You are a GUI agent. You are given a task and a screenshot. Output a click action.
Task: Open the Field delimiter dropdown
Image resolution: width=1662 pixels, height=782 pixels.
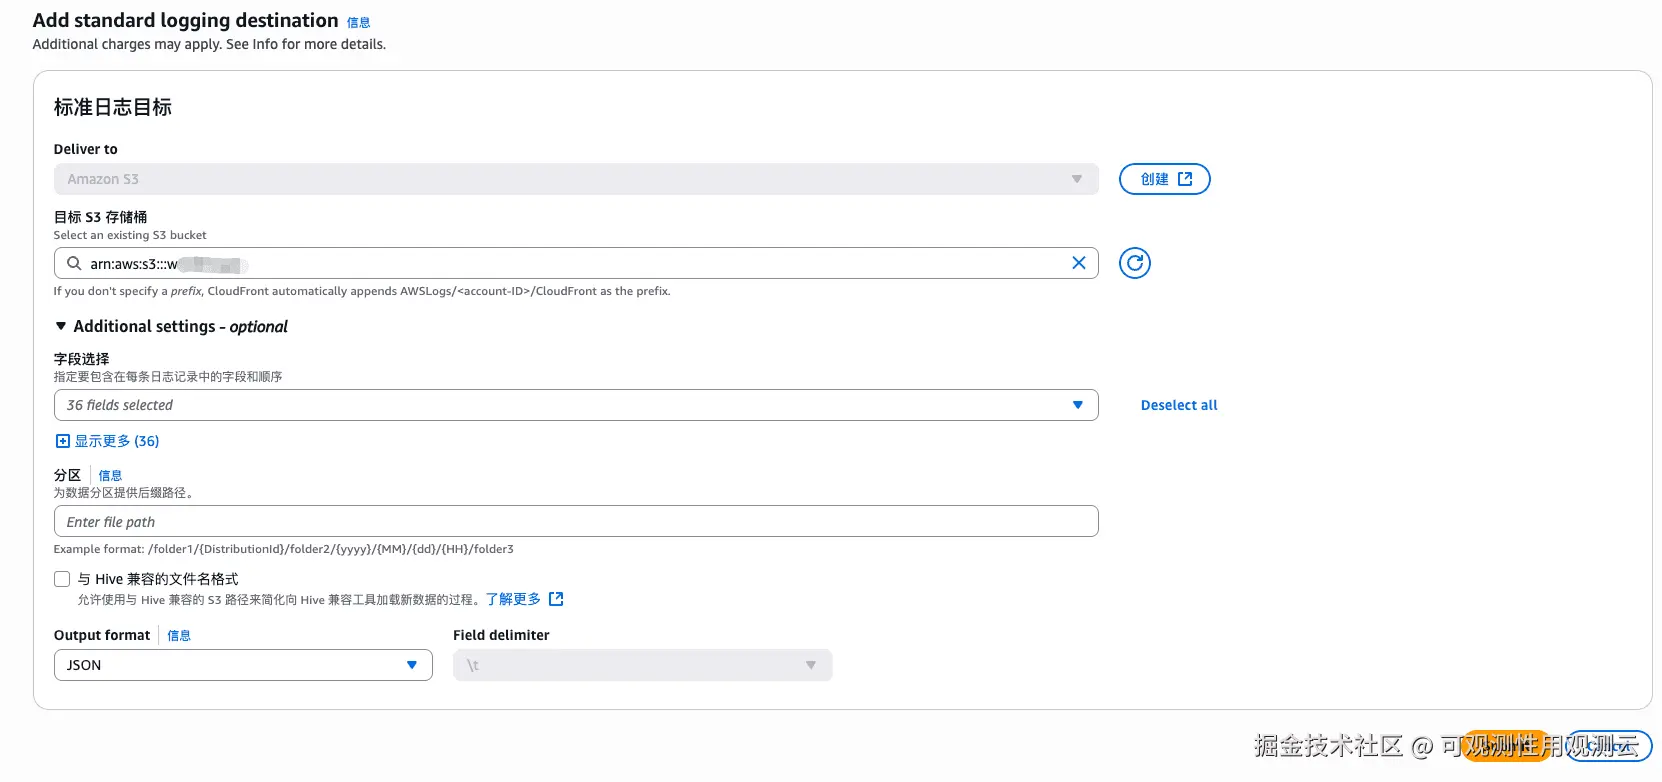point(642,665)
